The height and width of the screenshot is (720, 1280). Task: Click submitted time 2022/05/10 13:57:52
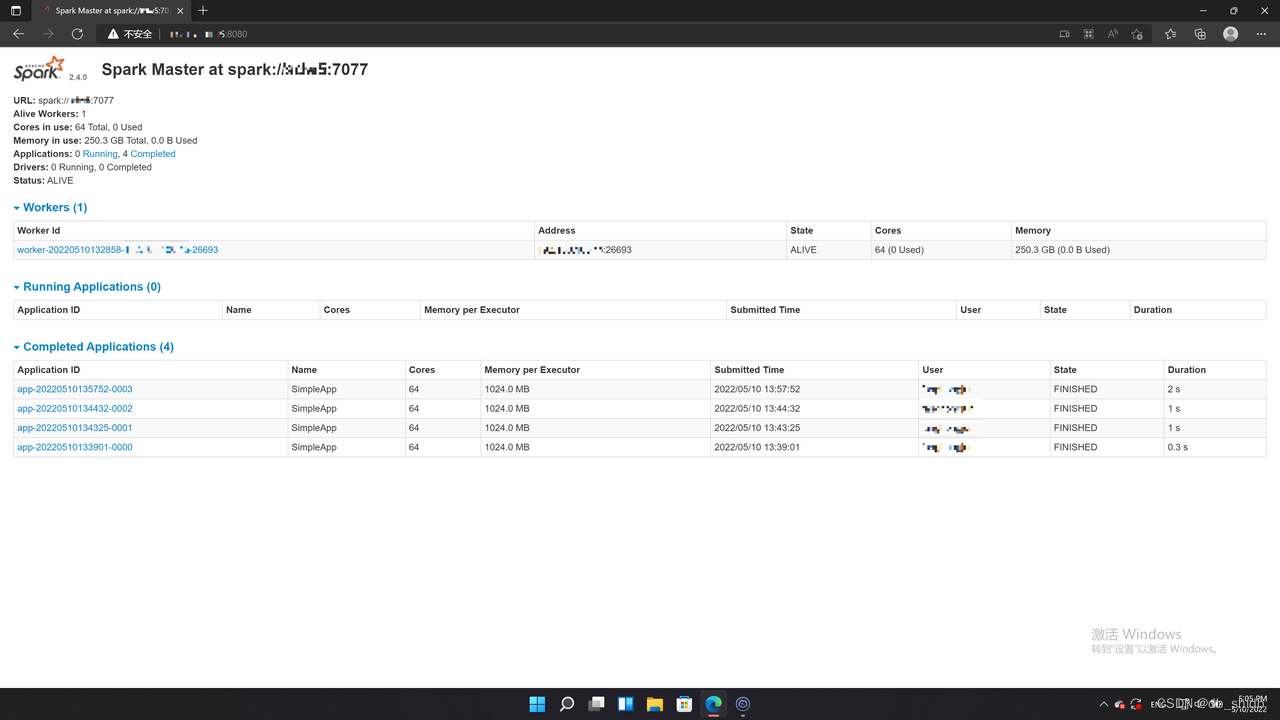(757, 389)
